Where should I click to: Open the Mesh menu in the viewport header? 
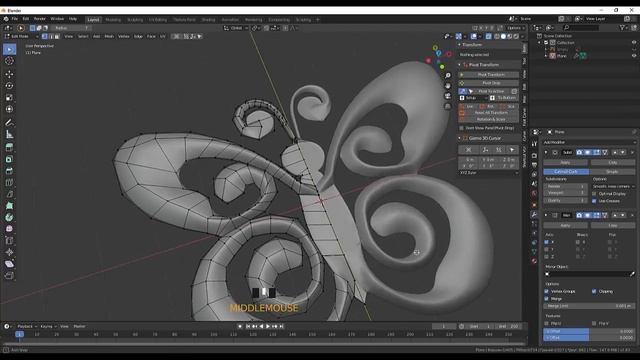point(109,36)
